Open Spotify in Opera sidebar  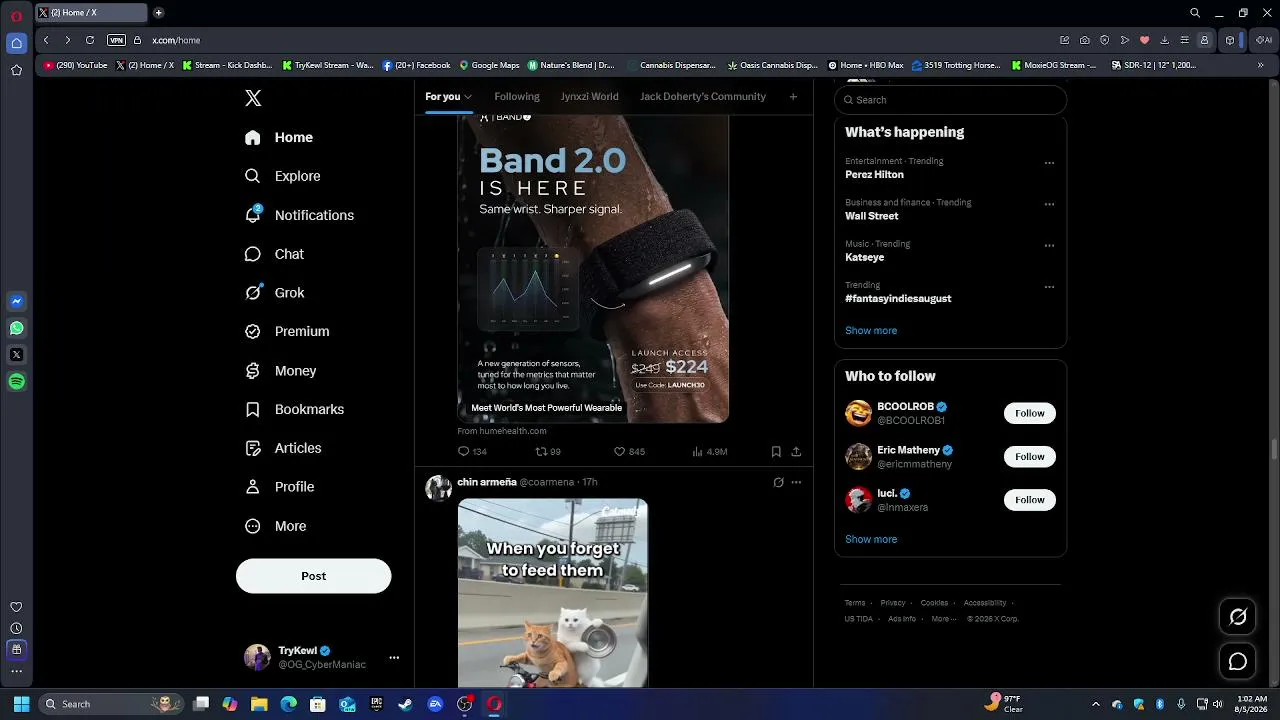click(16, 381)
